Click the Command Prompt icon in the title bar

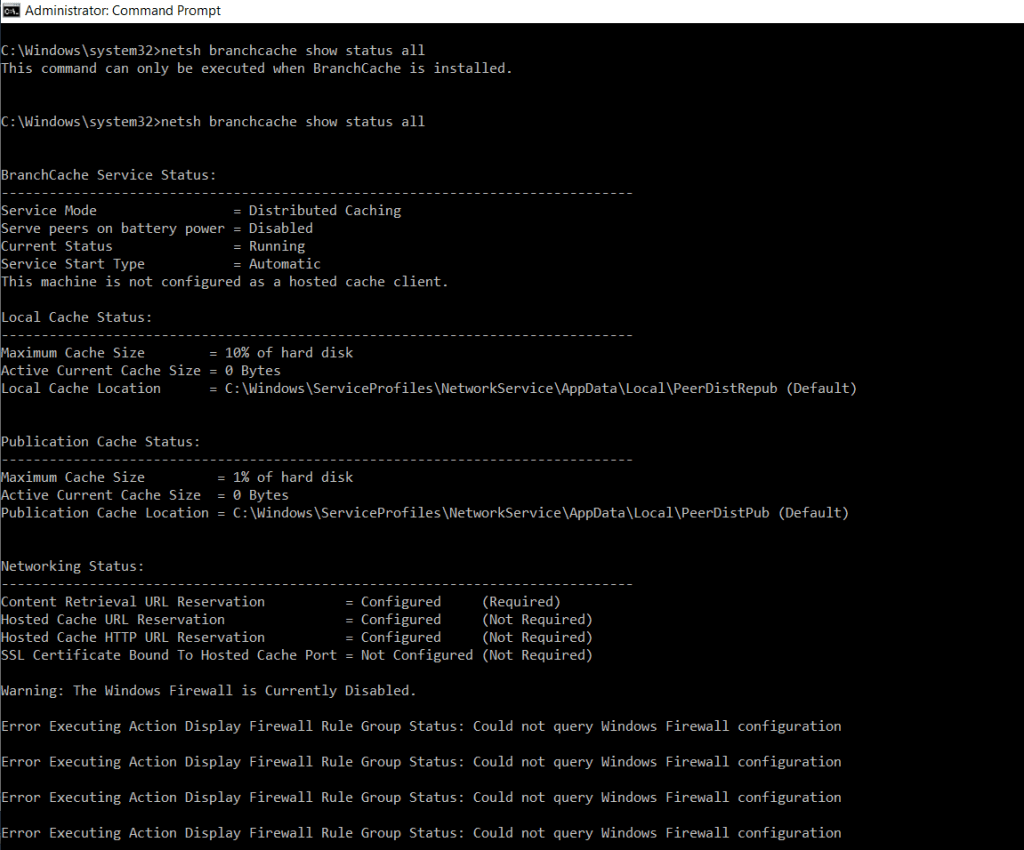[12, 11]
